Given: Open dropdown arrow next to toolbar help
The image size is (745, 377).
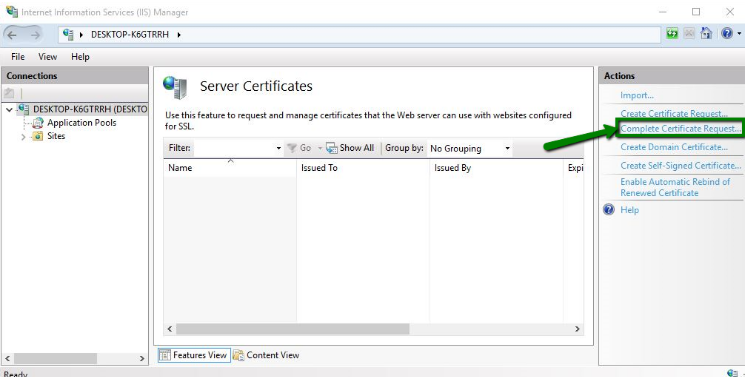Looking at the screenshot, I should tap(739, 34).
